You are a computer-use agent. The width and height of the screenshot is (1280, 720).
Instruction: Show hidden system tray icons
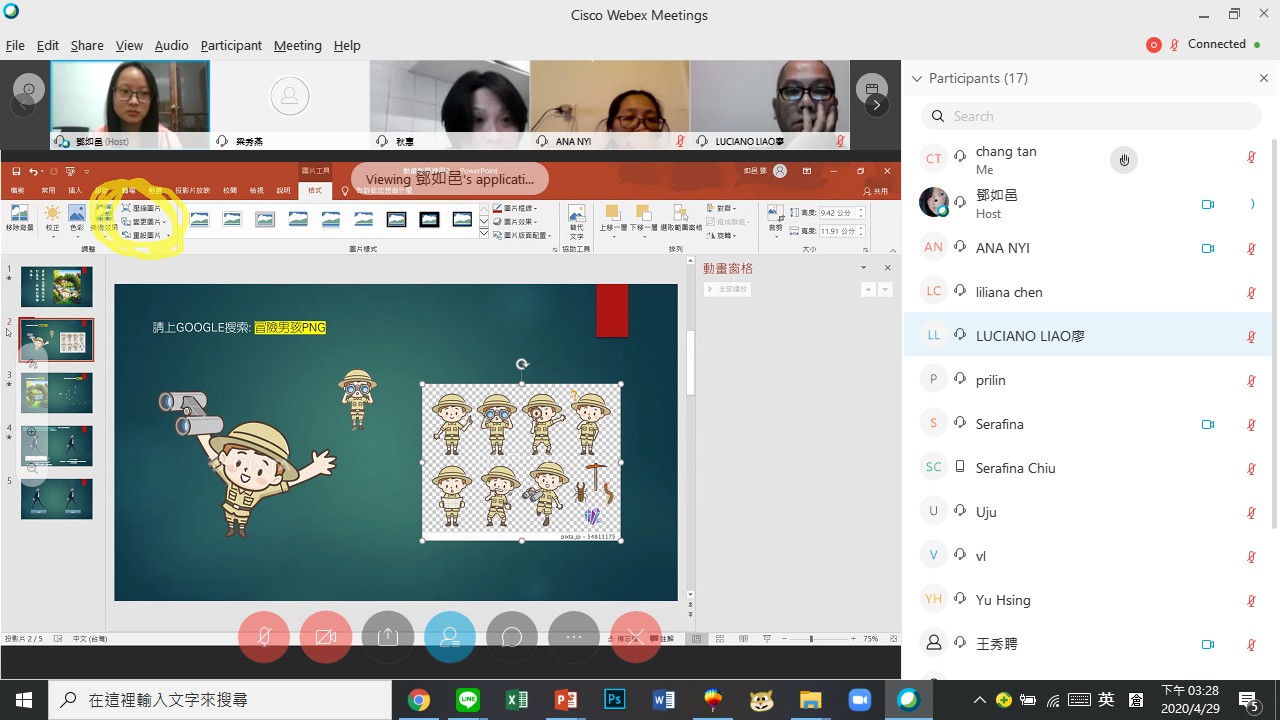[x=979, y=700]
